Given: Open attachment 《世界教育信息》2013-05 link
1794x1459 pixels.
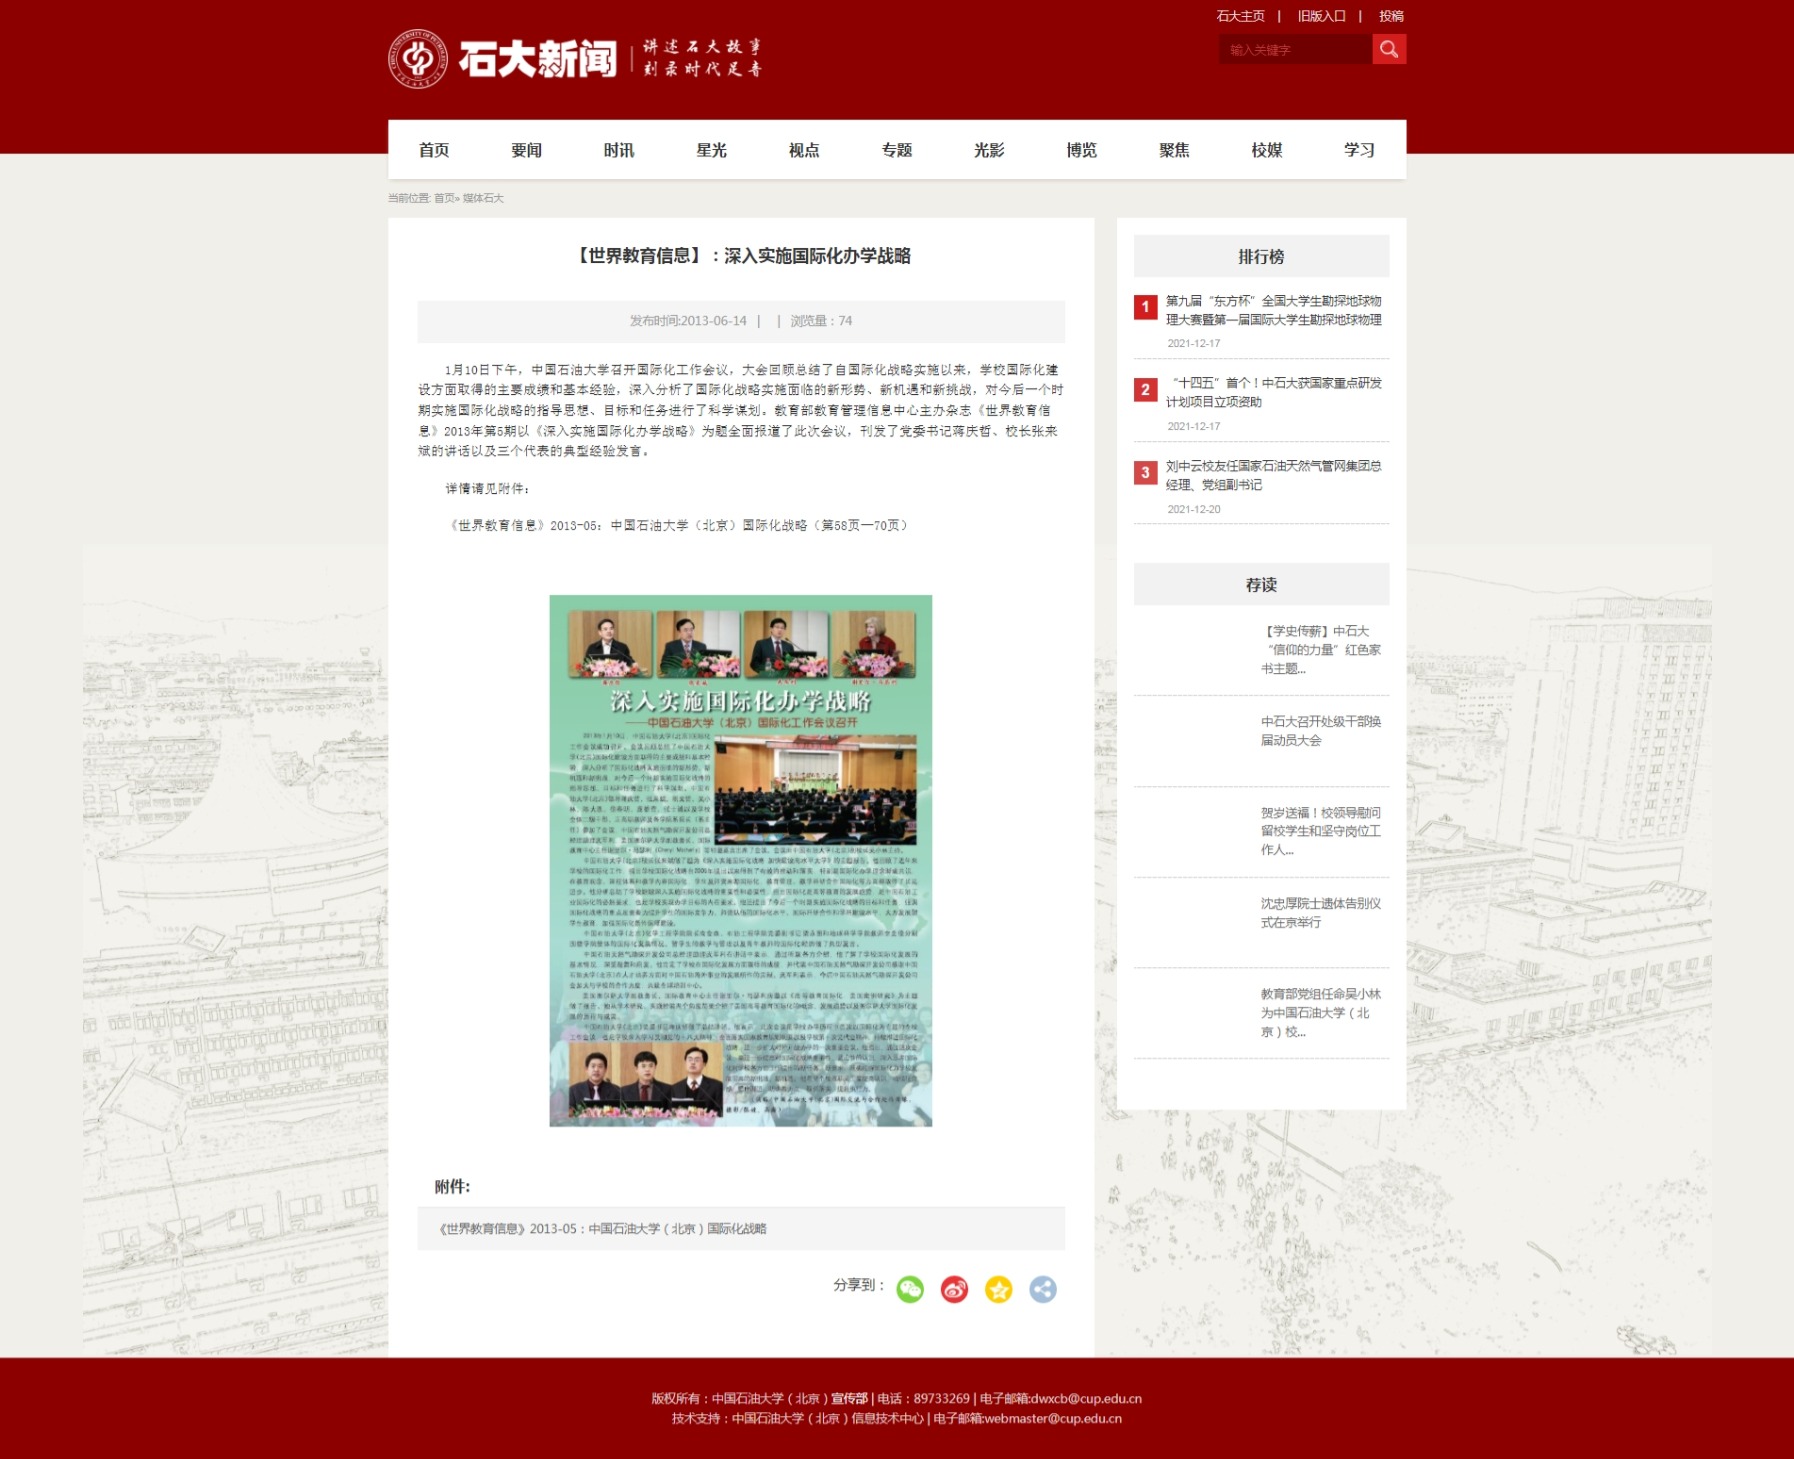Looking at the screenshot, I should pyautogui.click(x=602, y=1229).
